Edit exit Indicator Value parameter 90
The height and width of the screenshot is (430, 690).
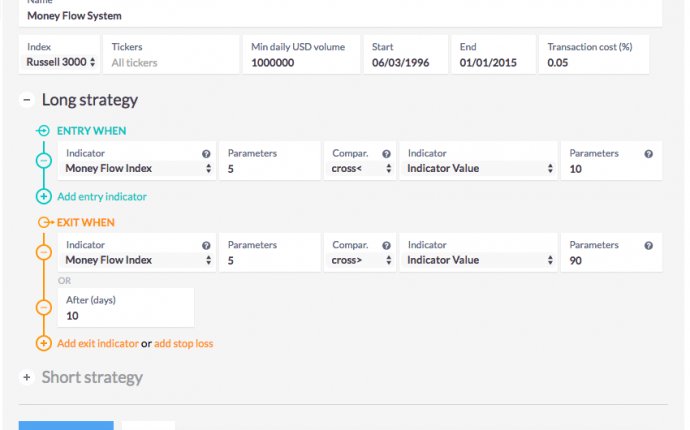pos(611,253)
